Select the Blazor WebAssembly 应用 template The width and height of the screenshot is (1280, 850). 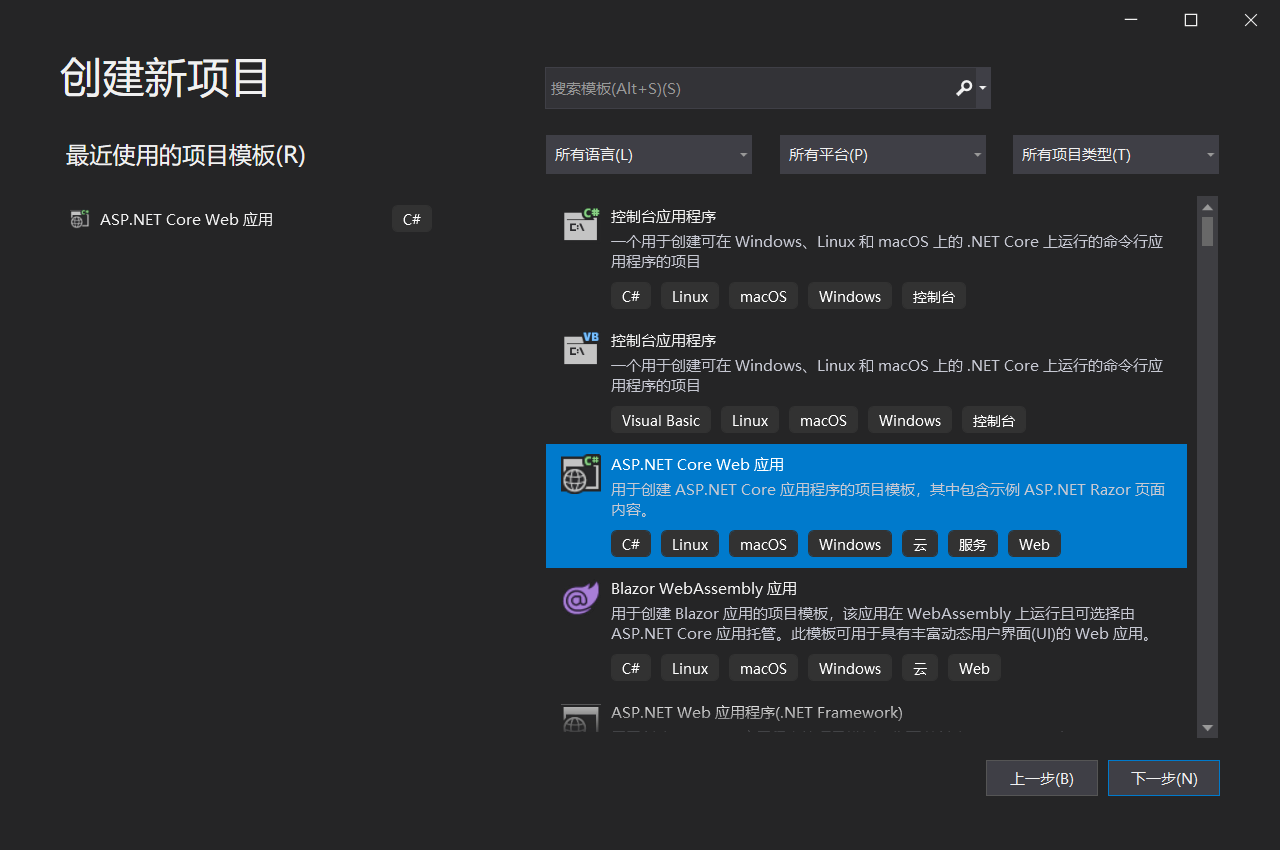866,630
